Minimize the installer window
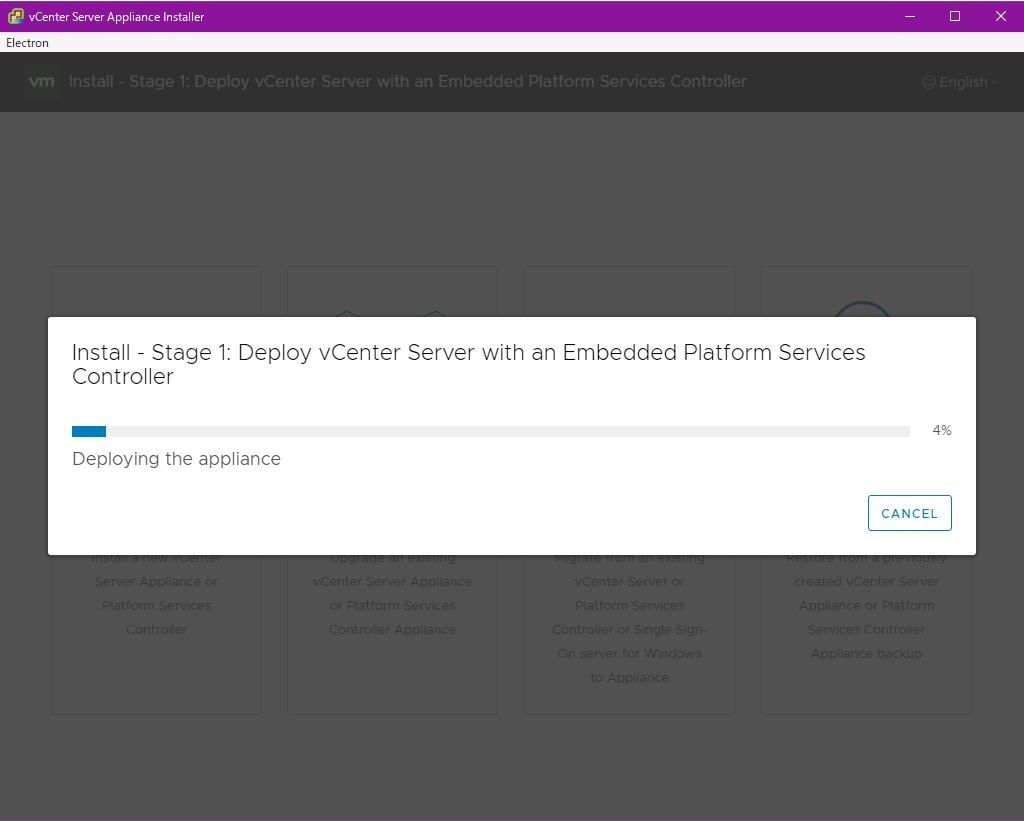The image size is (1024, 821). point(910,16)
